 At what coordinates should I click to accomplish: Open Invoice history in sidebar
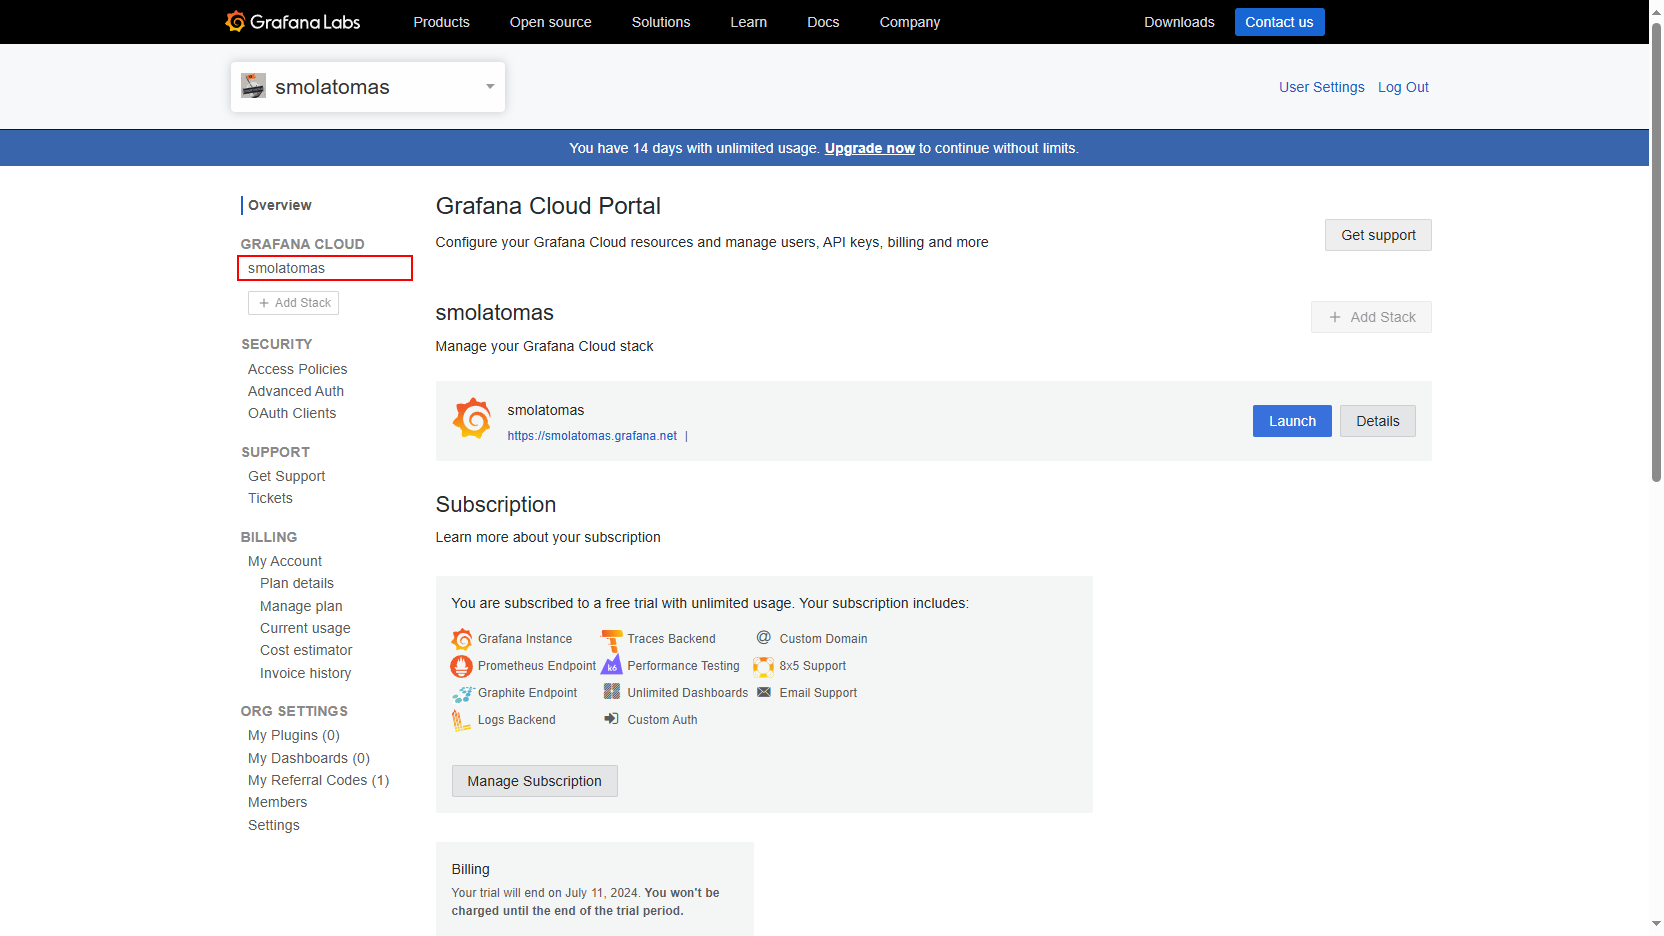pos(305,673)
